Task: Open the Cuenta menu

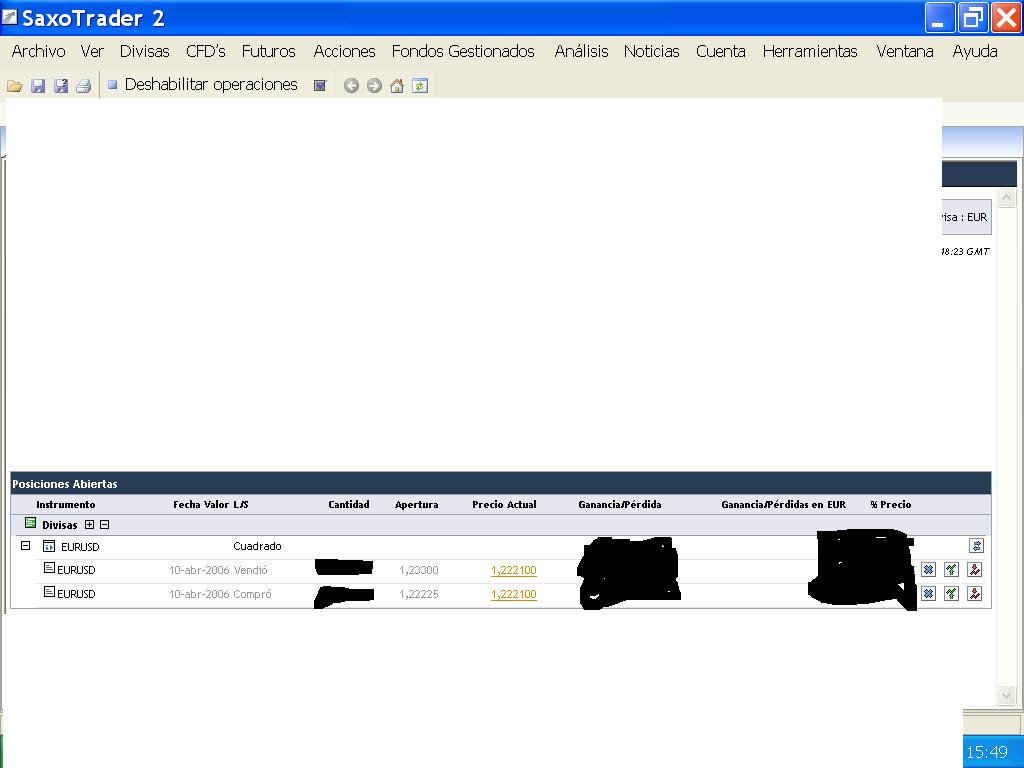Action: pyautogui.click(x=721, y=52)
